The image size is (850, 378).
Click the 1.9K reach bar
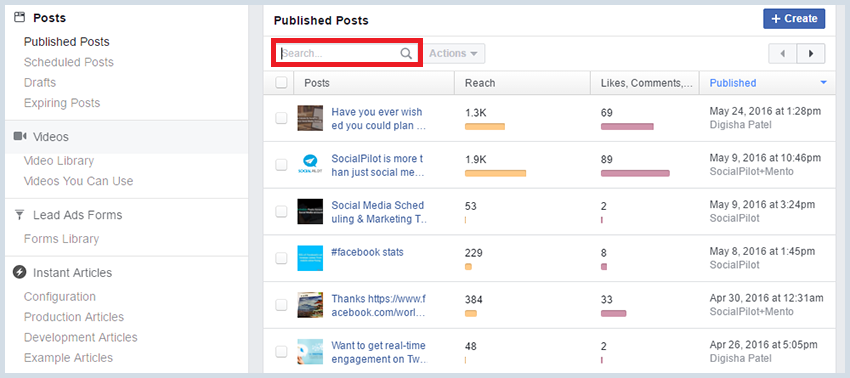tap(495, 174)
